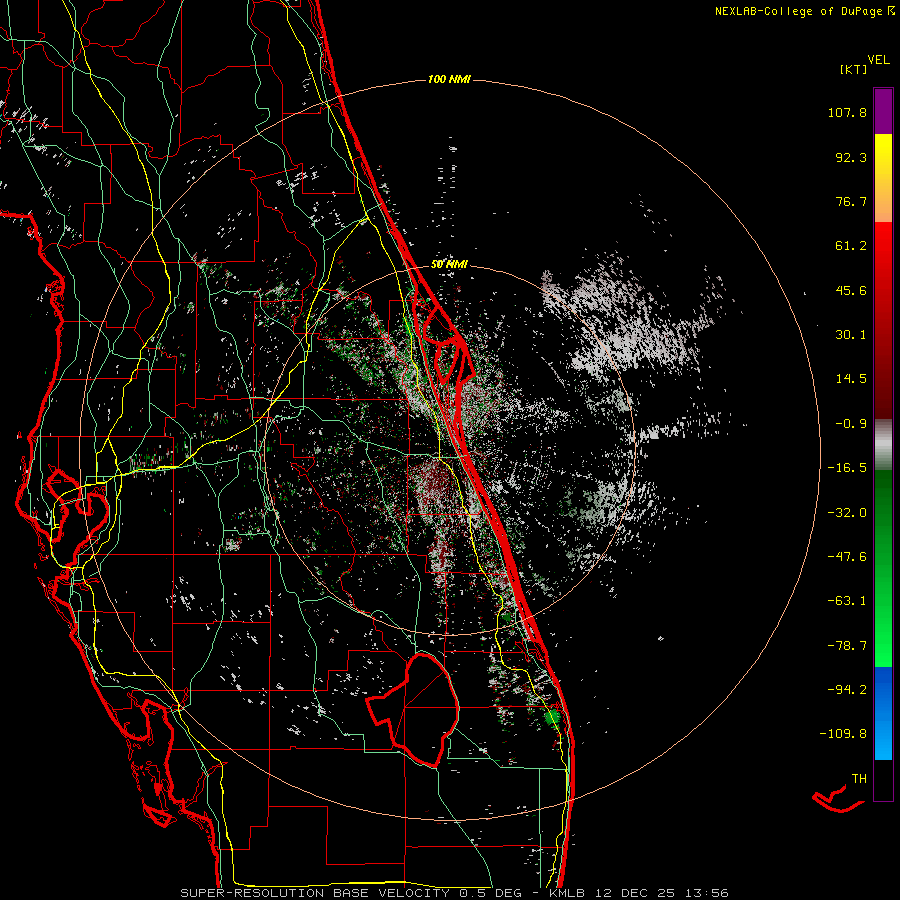Select the 45.6 legend value

[x=851, y=290]
